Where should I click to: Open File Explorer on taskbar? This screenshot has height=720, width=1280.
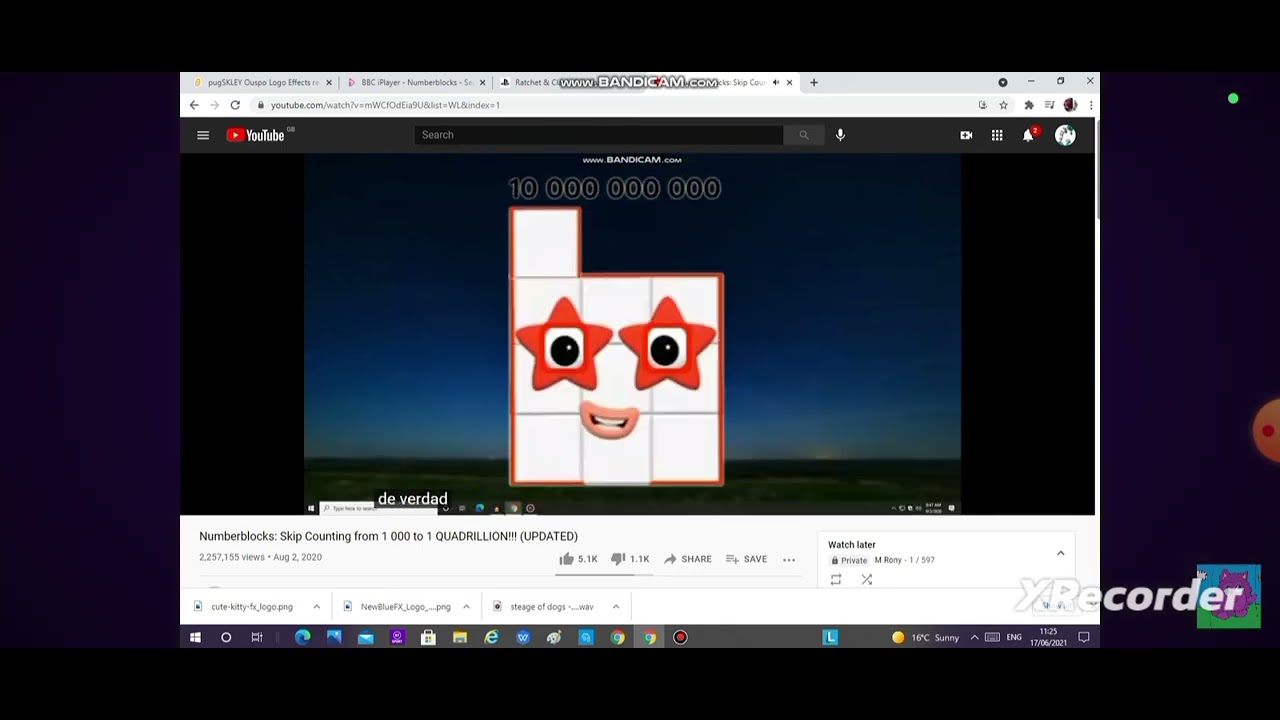click(460, 637)
